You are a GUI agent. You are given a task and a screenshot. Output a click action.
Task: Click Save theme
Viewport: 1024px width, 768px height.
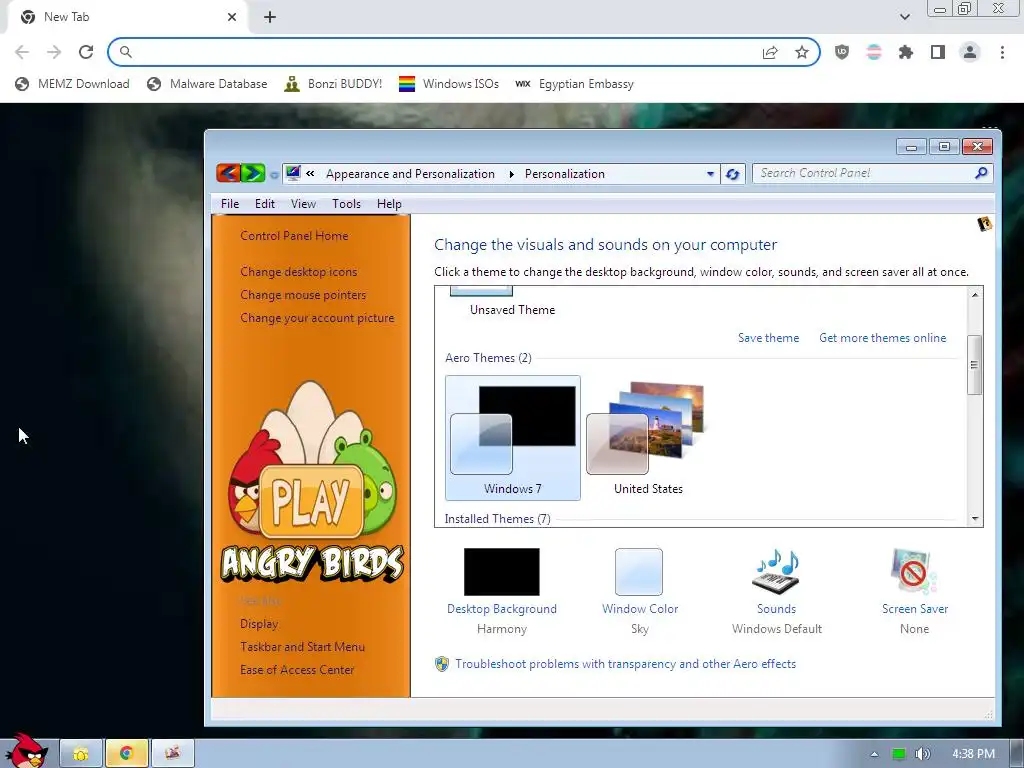(x=768, y=338)
